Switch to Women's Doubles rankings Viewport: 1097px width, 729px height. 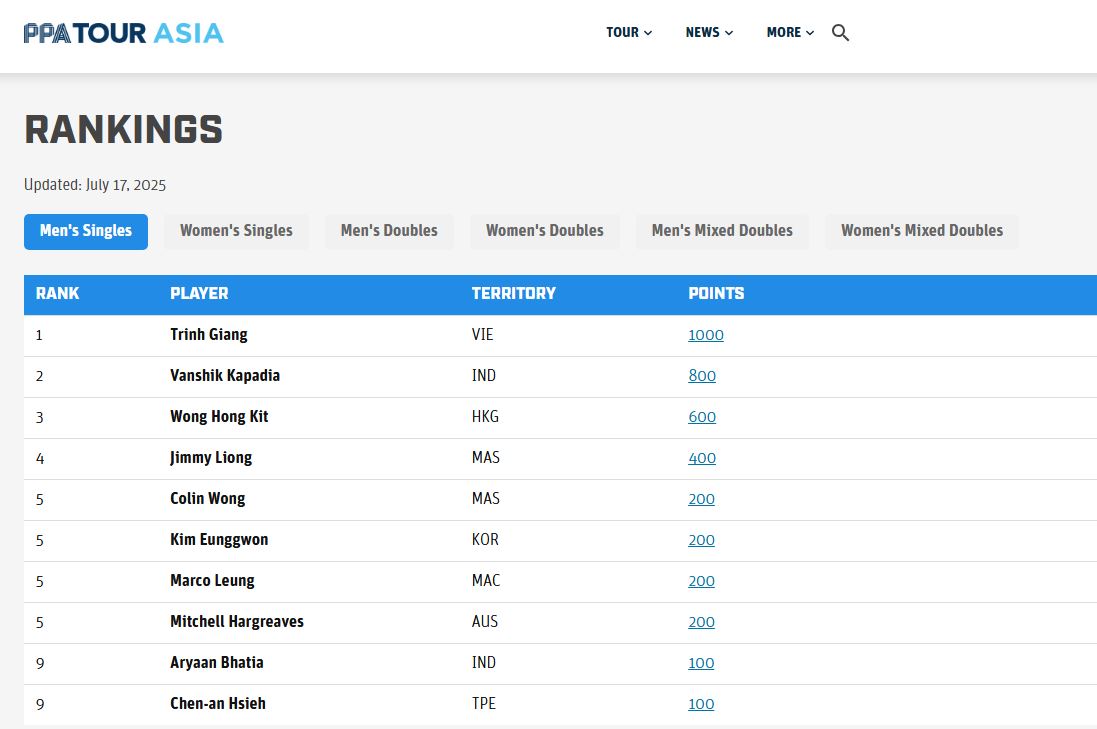click(x=545, y=232)
